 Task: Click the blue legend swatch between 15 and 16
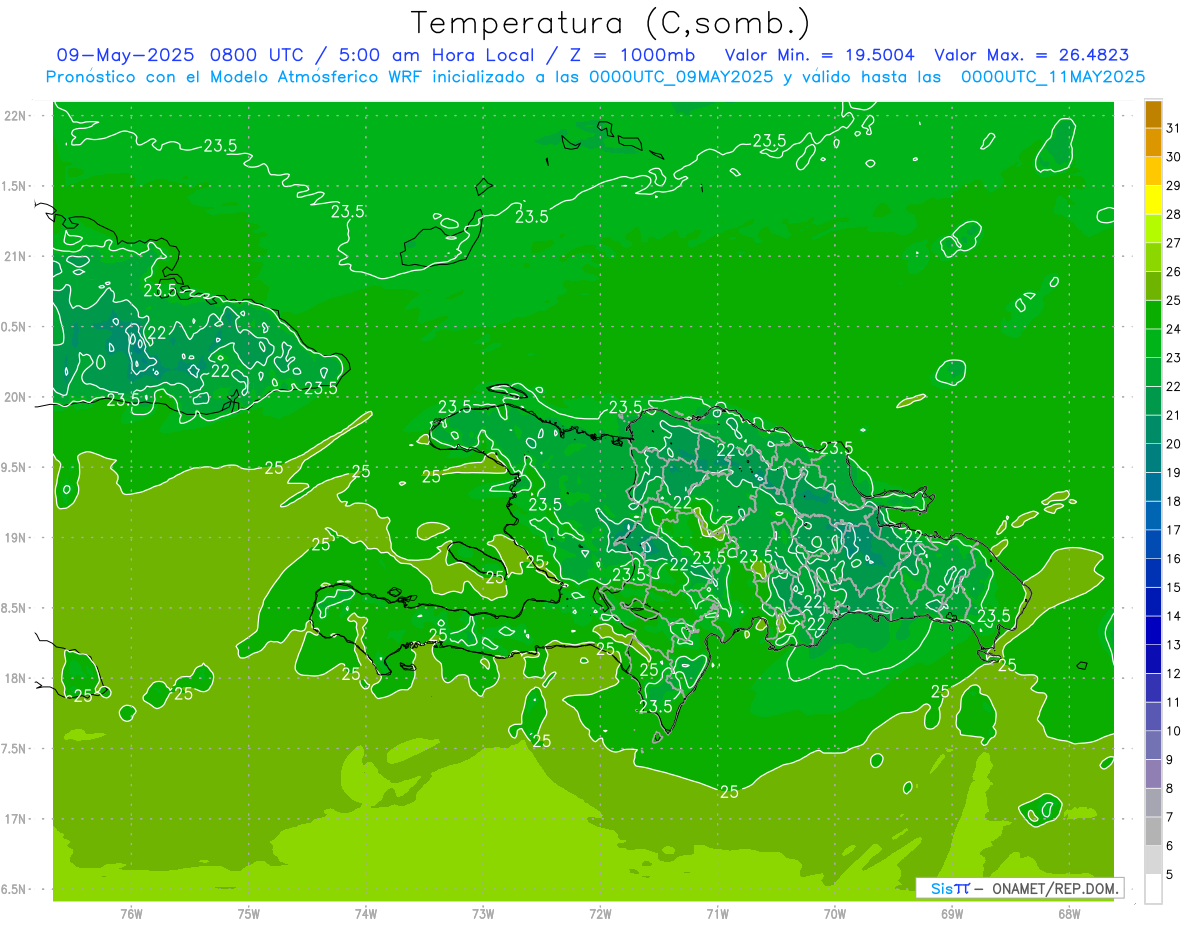click(1153, 573)
